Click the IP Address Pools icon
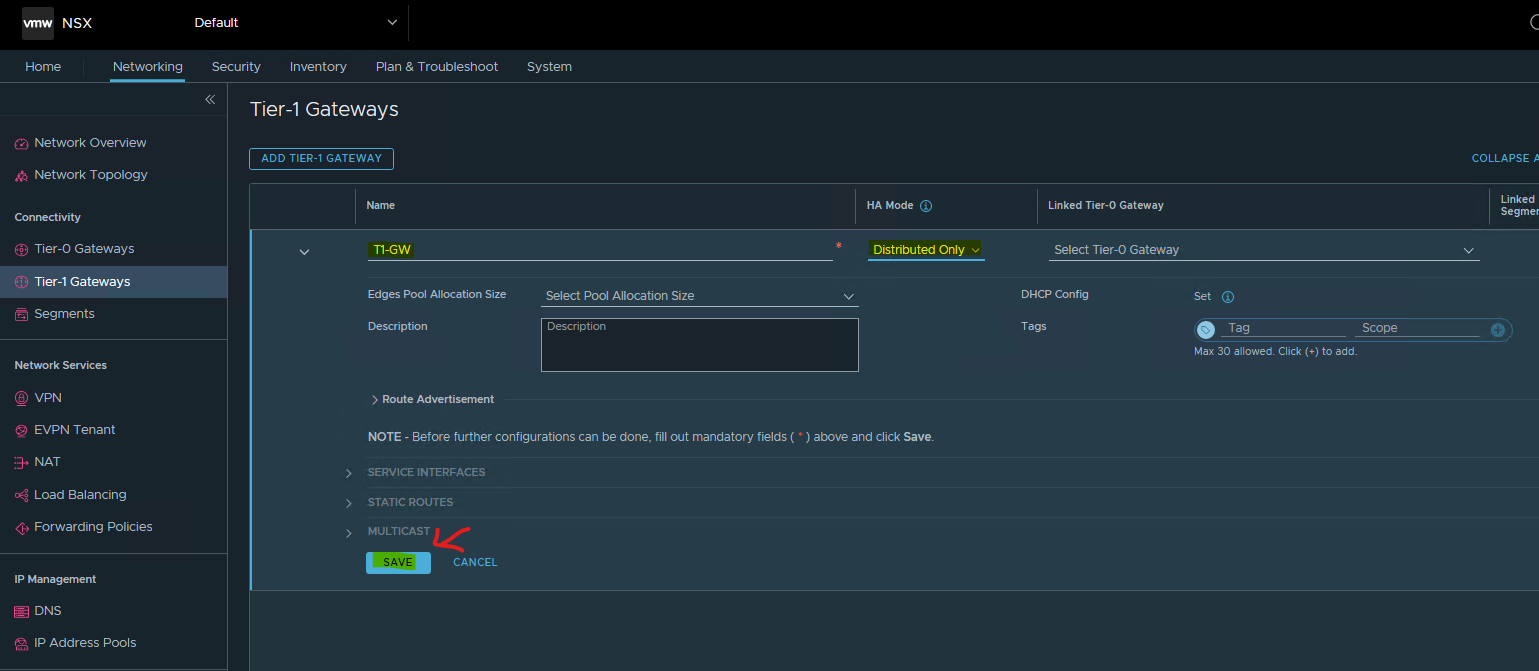1539x671 pixels. (22, 644)
